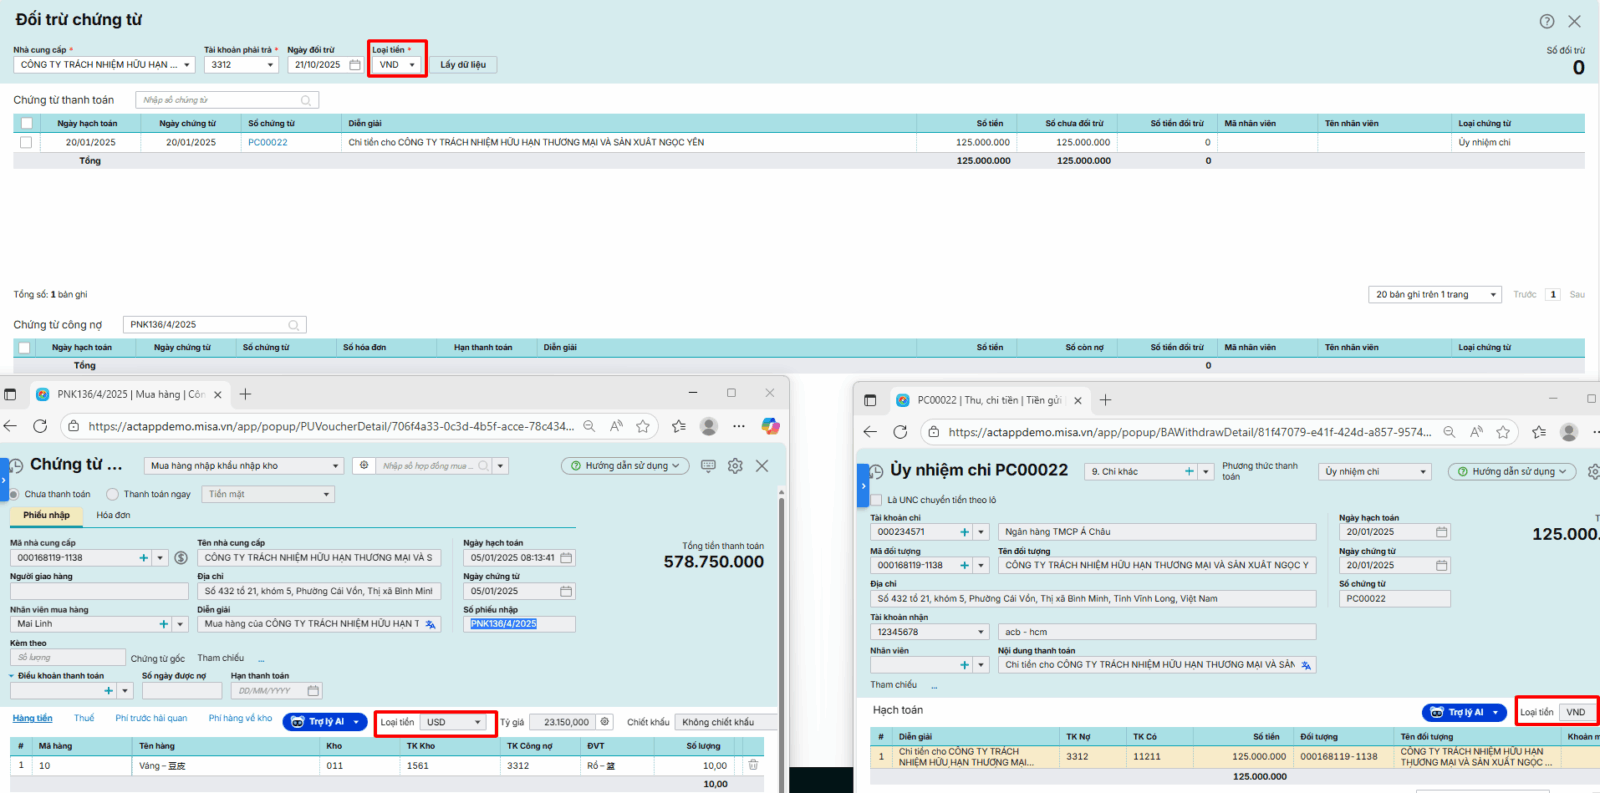Open the Thuế tab in the item grid
The height and width of the screenshot is (793, 1600).
84,719
